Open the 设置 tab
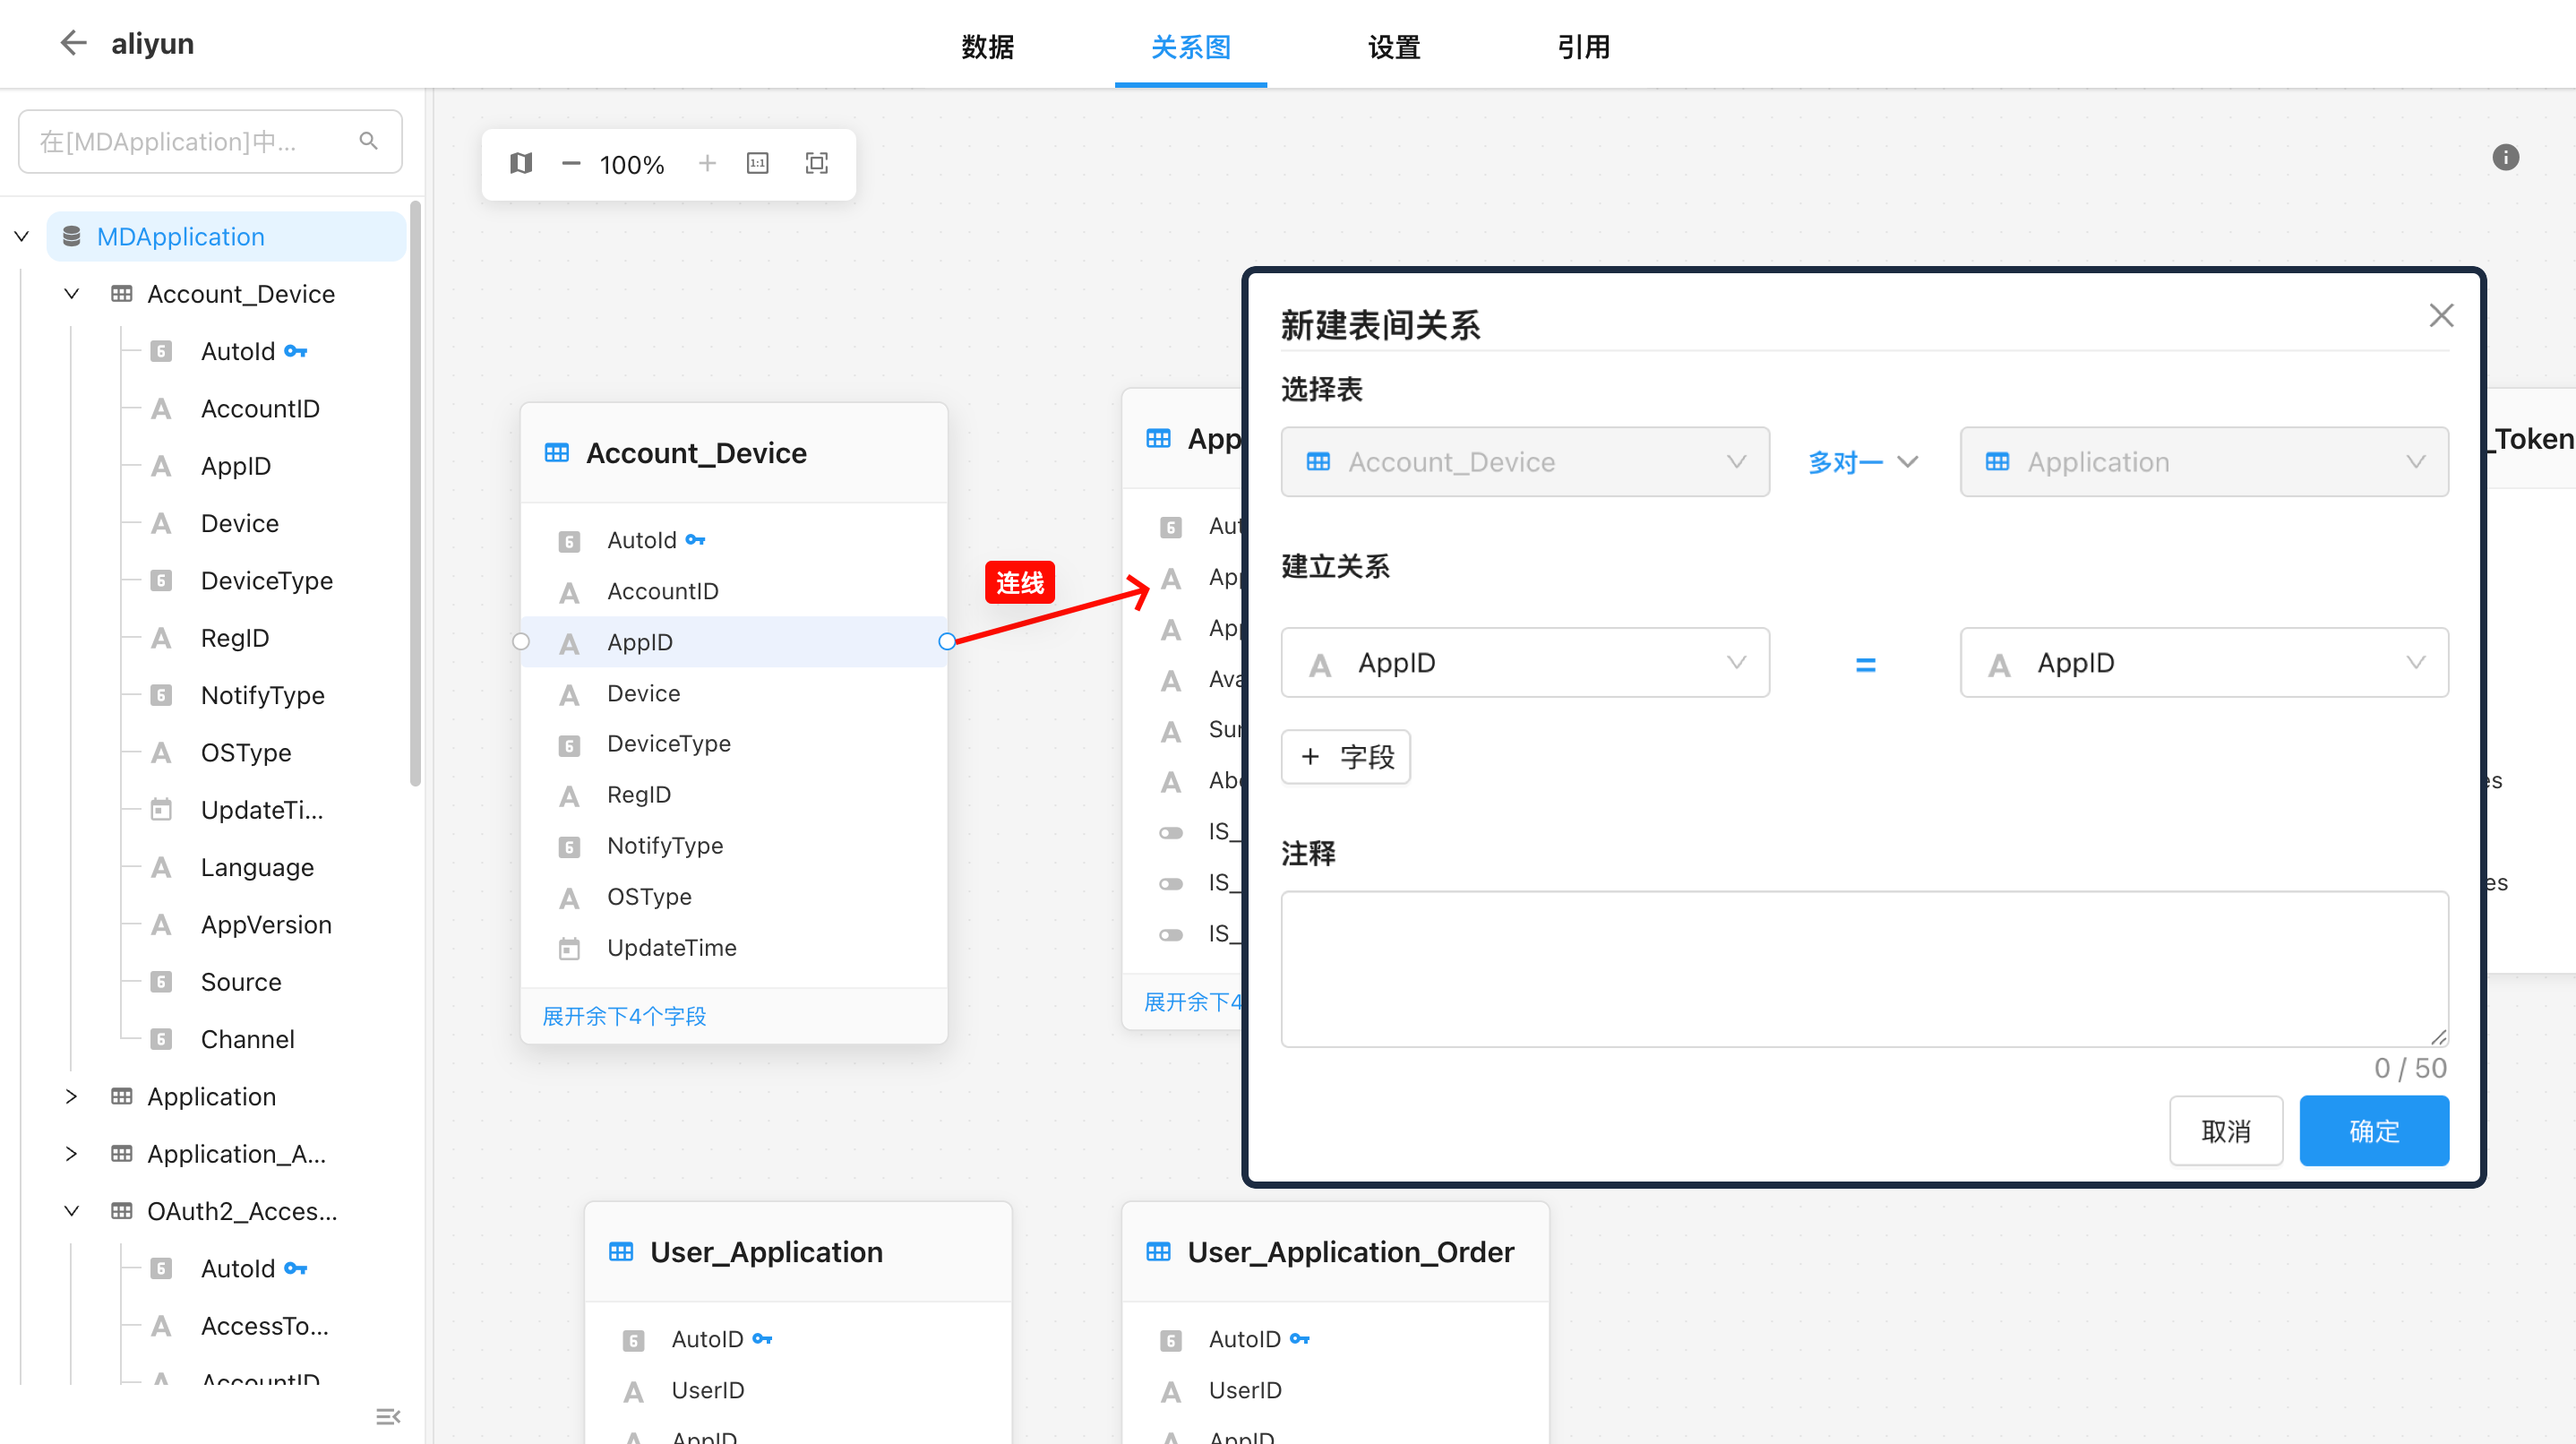 point(1394,47)
